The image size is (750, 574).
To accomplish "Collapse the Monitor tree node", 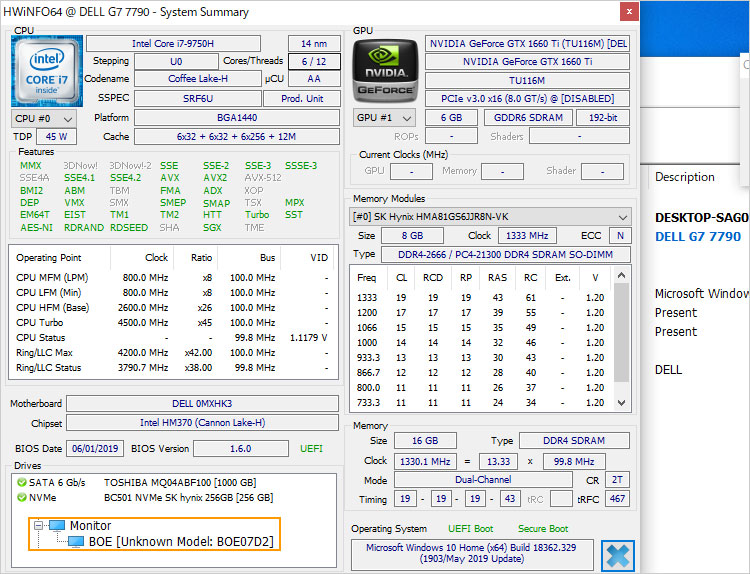I will [38, 526].
